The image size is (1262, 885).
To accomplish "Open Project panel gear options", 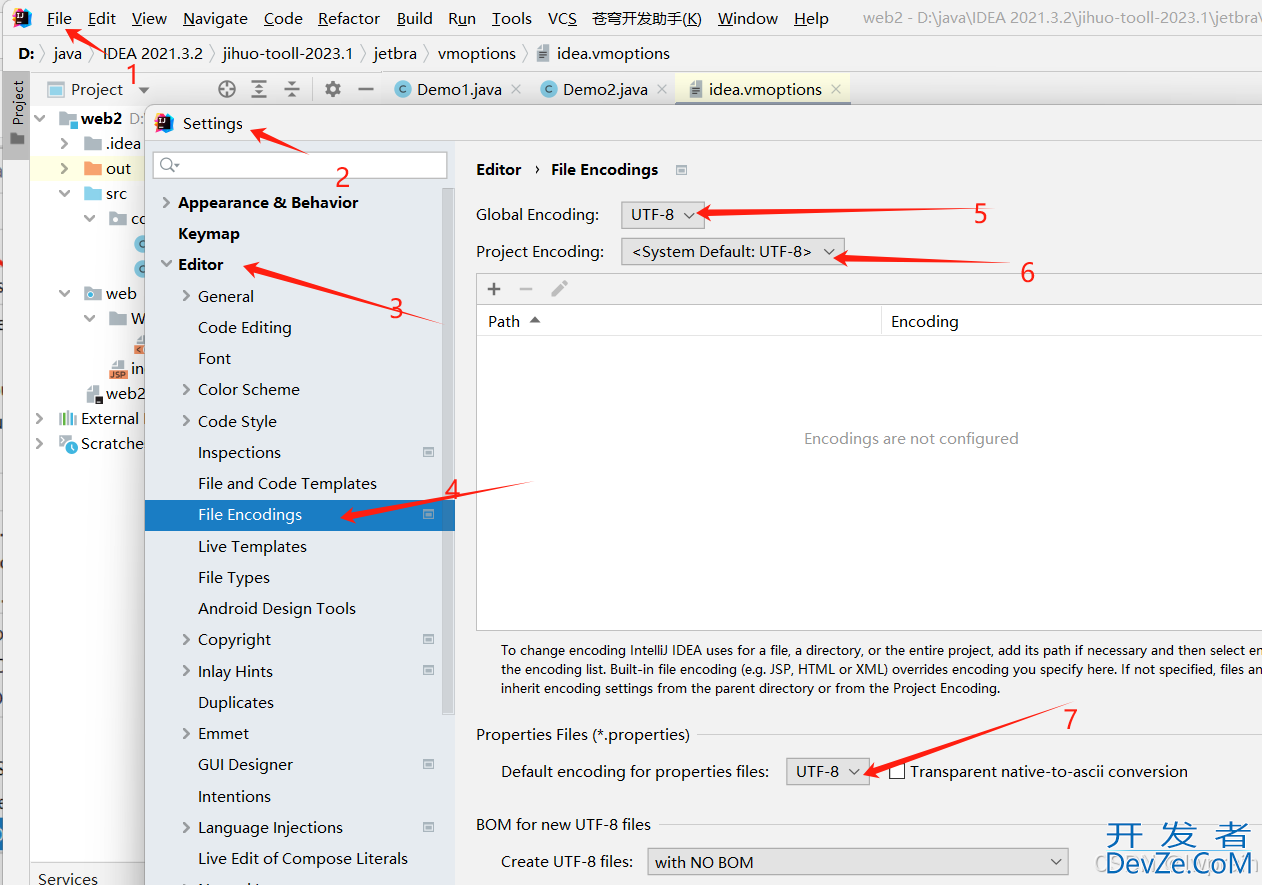I will (x=333, y=89).
